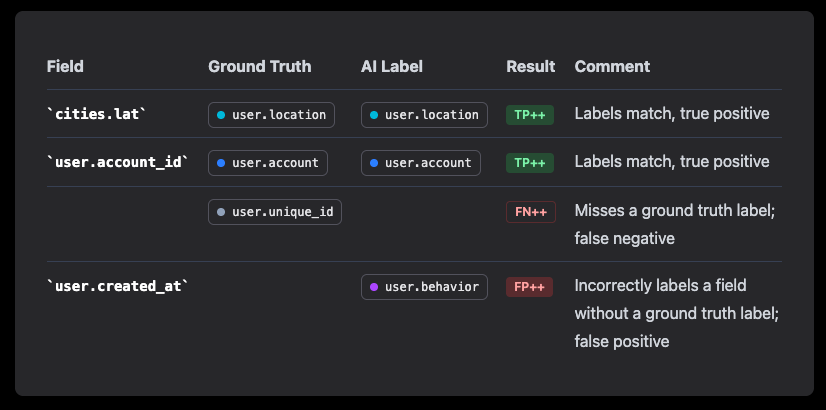Viewport: 826px width, 410px height.
Task: Click the TP++ badge in user.account_id row
Action: 529,162
